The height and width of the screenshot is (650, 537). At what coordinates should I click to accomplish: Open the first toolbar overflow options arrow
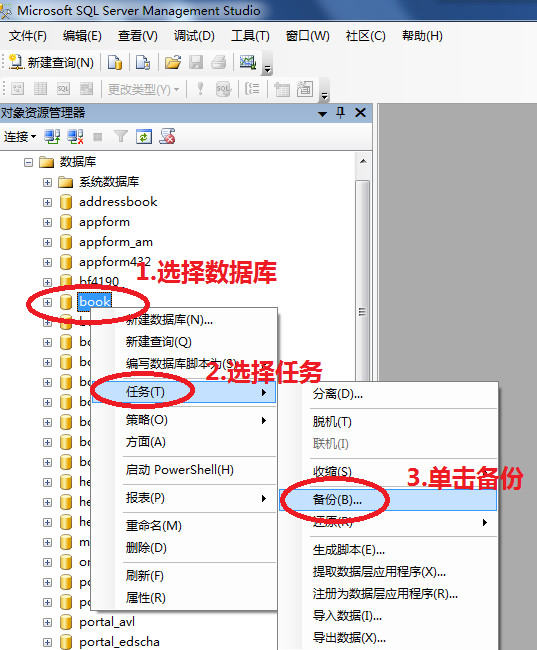267,68
